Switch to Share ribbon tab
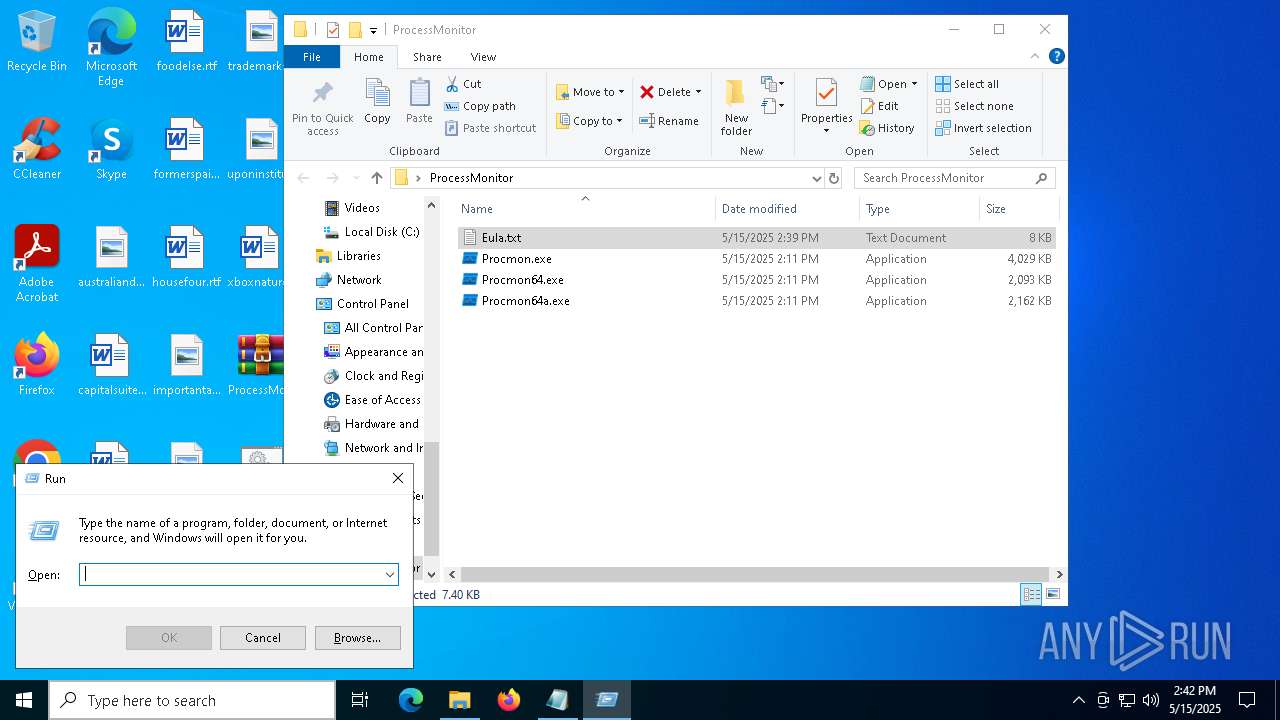 pyautogui.click(x=427, y=57)
